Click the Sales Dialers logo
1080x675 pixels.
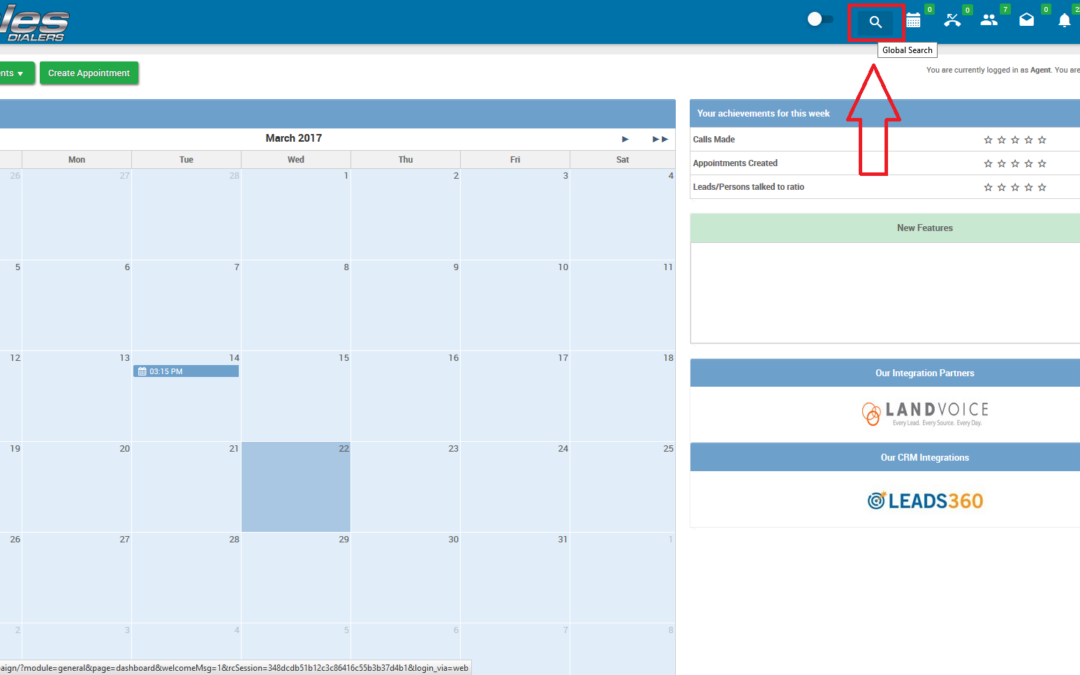[x=34, y=22]
